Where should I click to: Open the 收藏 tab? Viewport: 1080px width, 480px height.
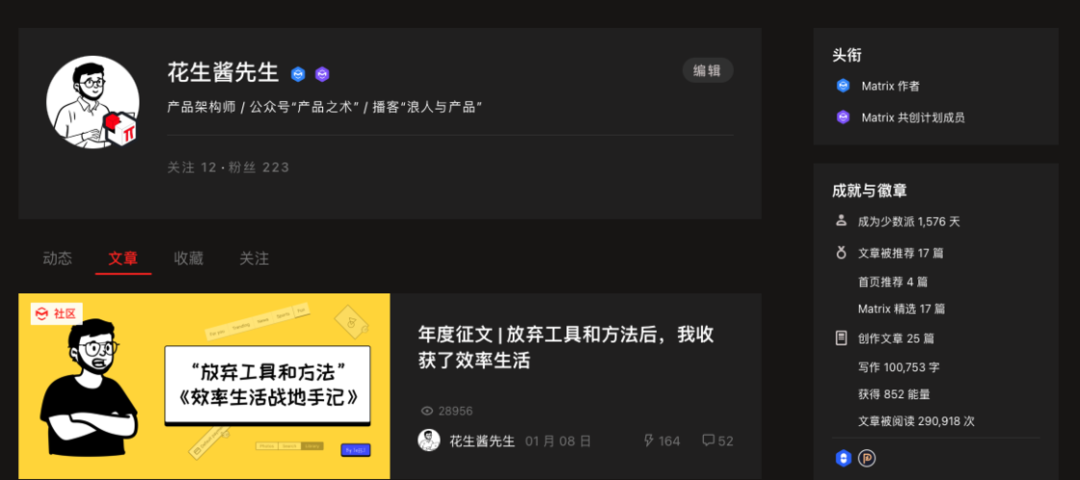tap(189, 259)
